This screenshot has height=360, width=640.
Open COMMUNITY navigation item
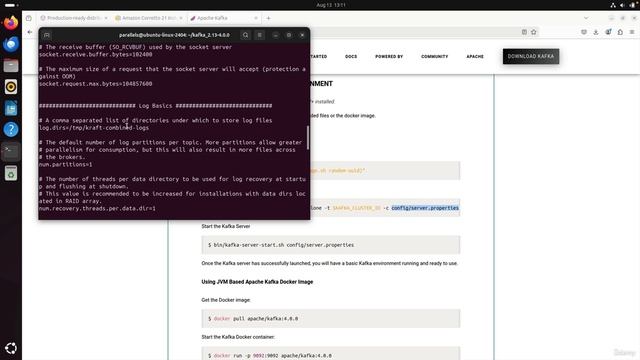435,56
